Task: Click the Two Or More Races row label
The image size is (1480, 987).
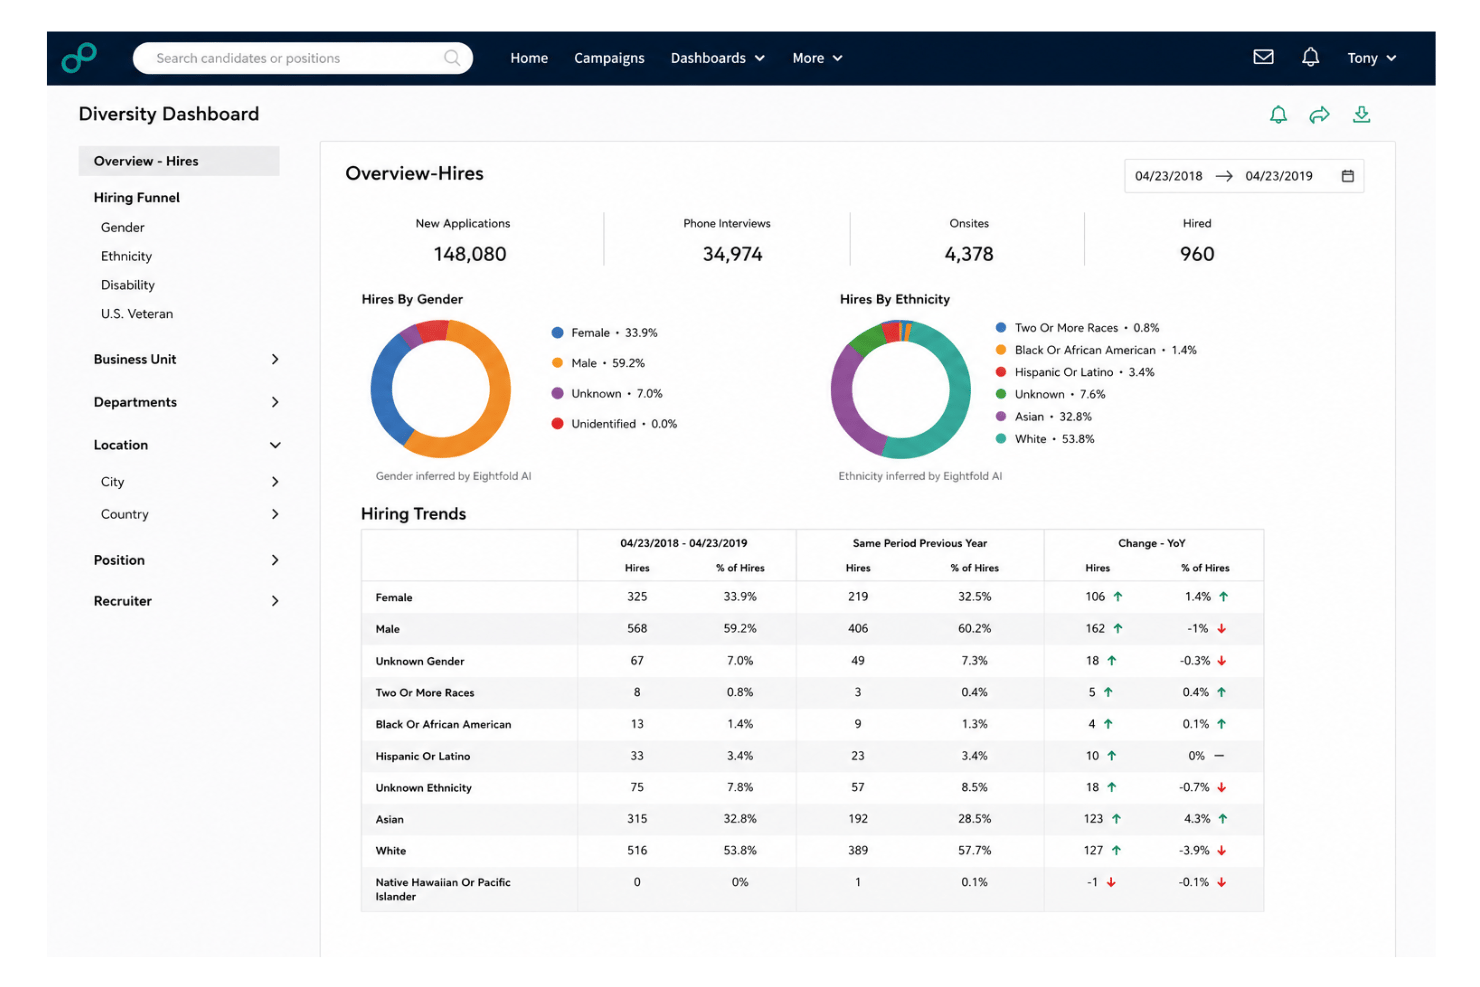Action: (425, 693)
